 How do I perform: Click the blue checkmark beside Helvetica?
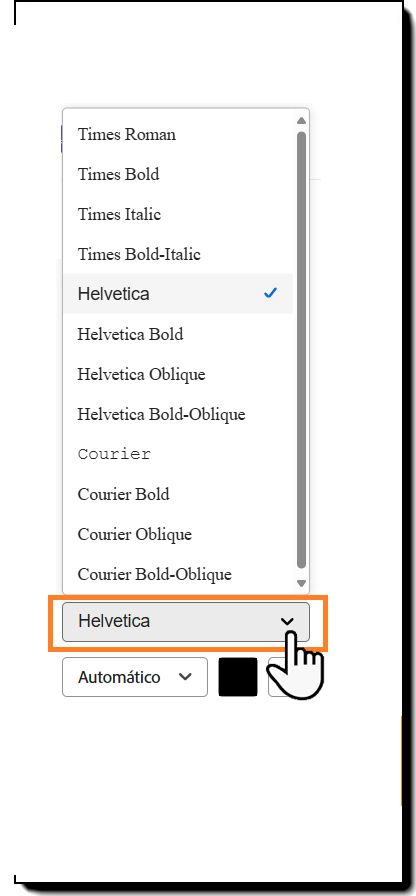(270, 293)
